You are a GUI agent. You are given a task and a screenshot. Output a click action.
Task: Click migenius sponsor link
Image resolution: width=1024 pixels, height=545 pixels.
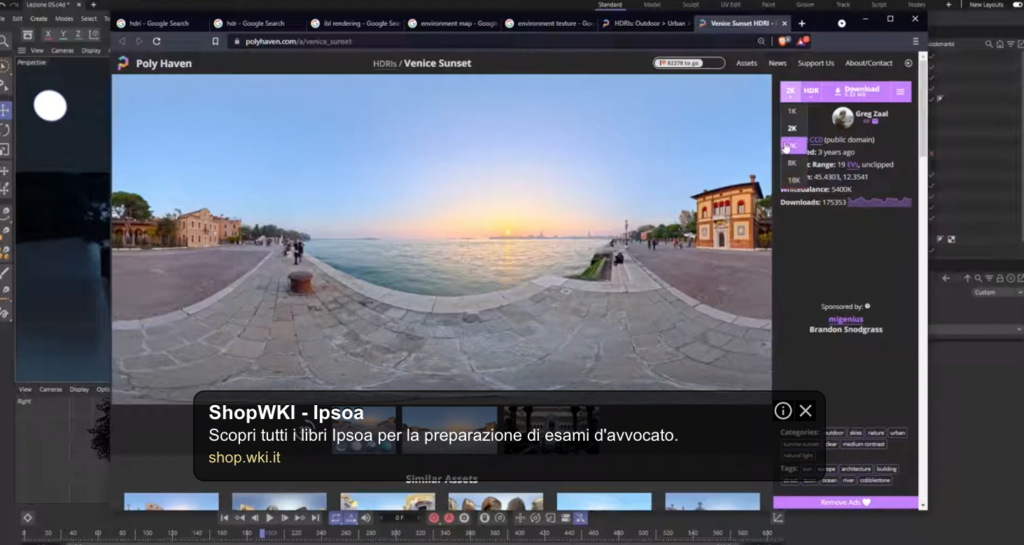[x=846, y=319]
